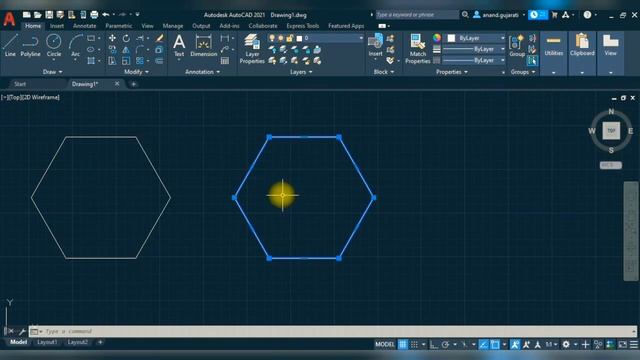Toggle object snap tracking in status bar
This screenshot has height=360, width=640.
483,344
